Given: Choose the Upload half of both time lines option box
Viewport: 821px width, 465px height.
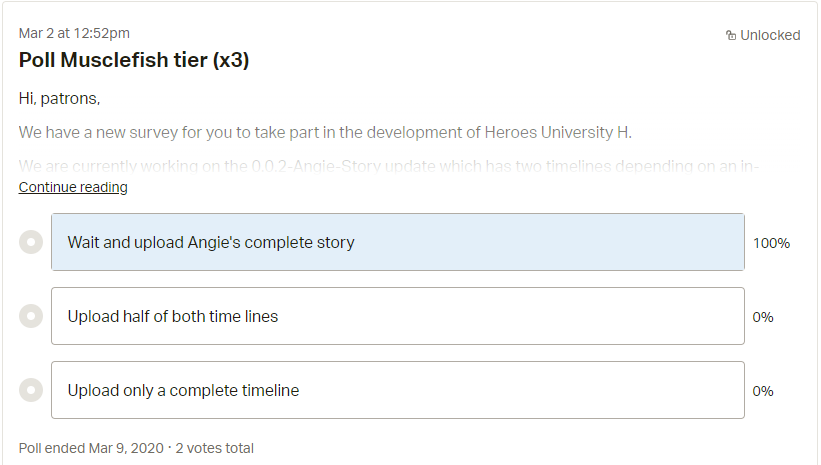Looking at the screenshot, I should 398,316.
